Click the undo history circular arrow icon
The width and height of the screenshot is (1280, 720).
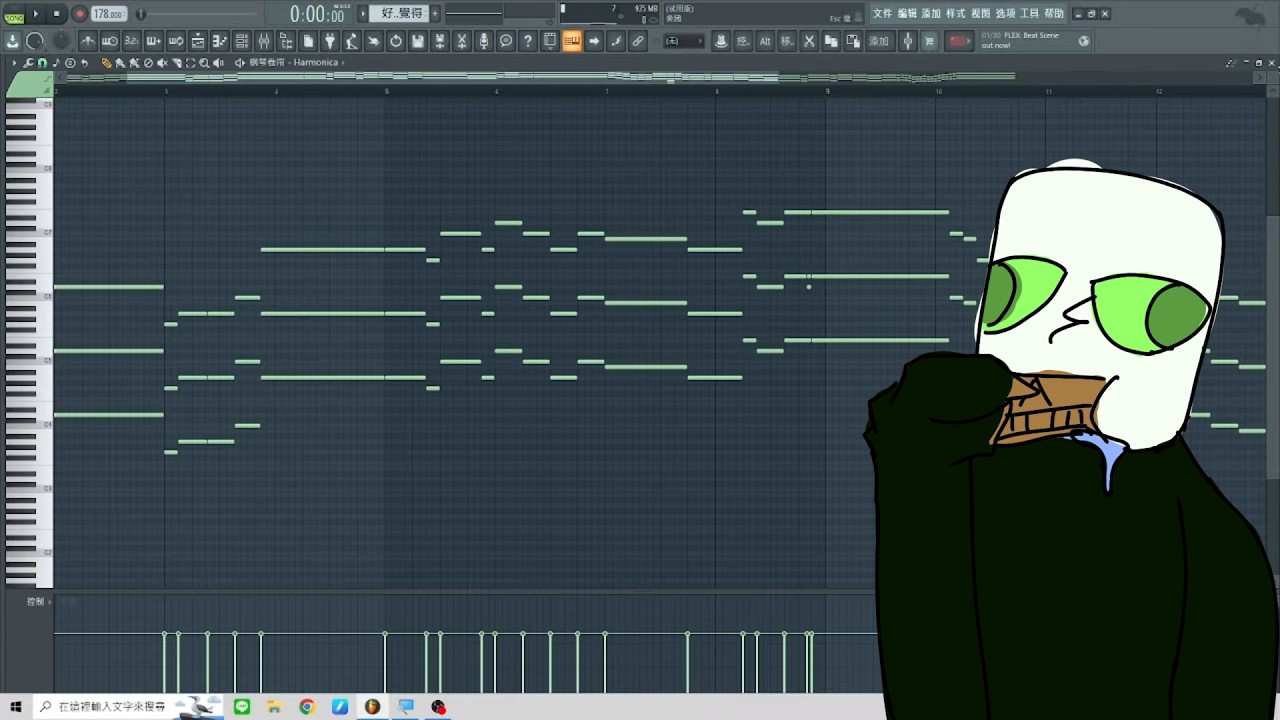(x=396, y=41)
